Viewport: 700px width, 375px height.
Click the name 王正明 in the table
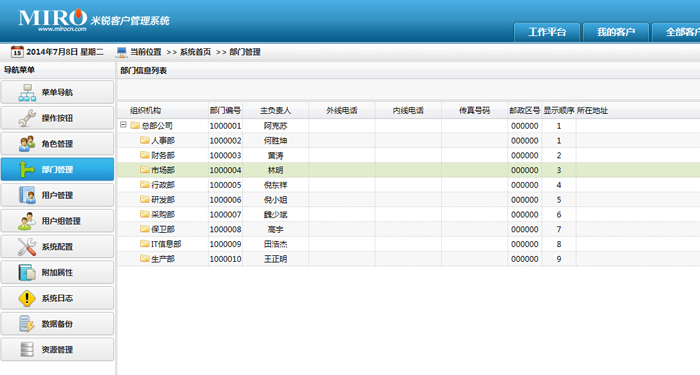[275, 259]
